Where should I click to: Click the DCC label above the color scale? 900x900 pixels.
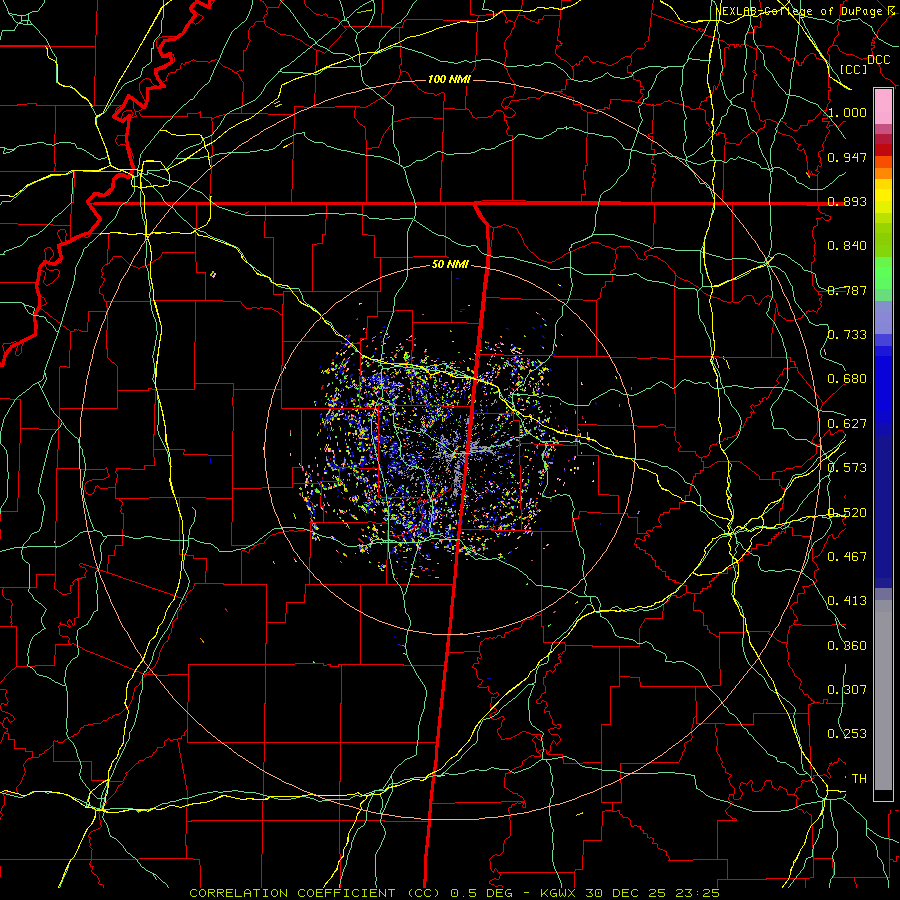[878, 60]
